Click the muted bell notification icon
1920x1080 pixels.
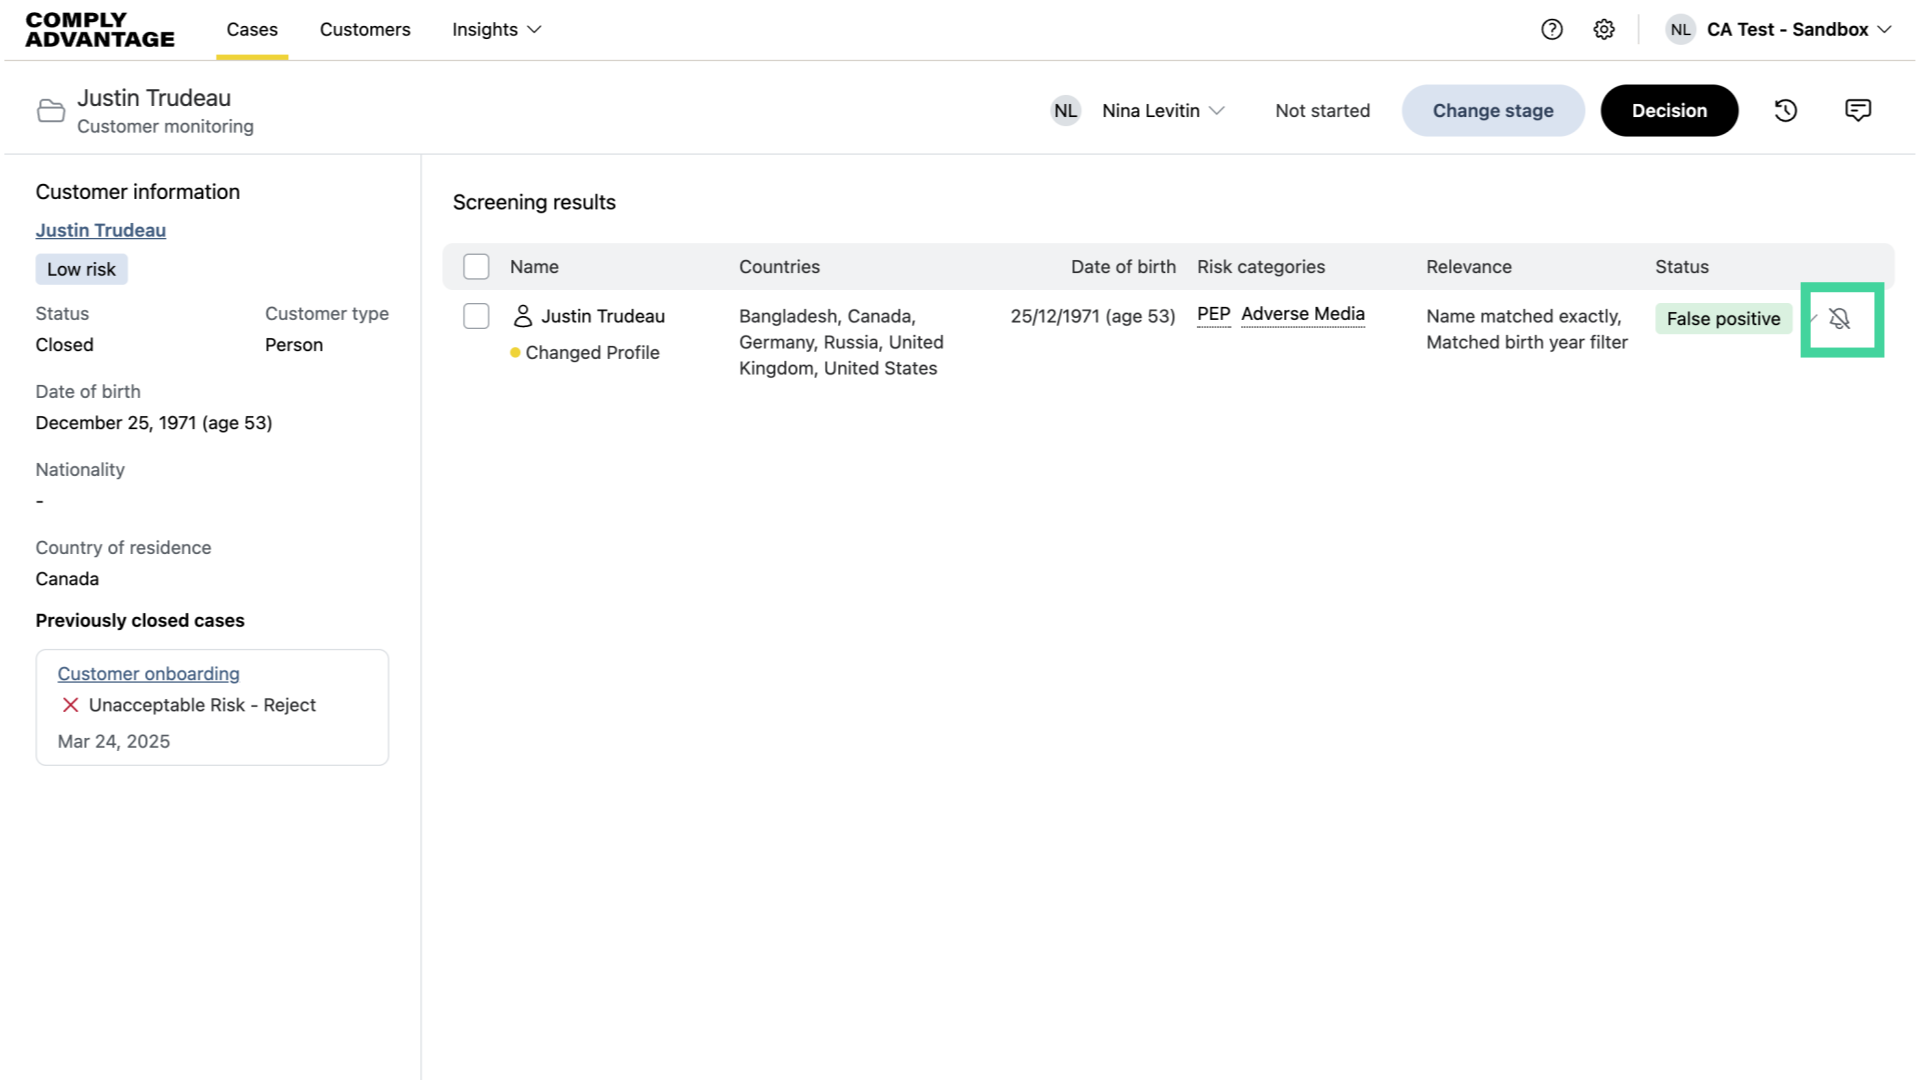(1839, 319)
